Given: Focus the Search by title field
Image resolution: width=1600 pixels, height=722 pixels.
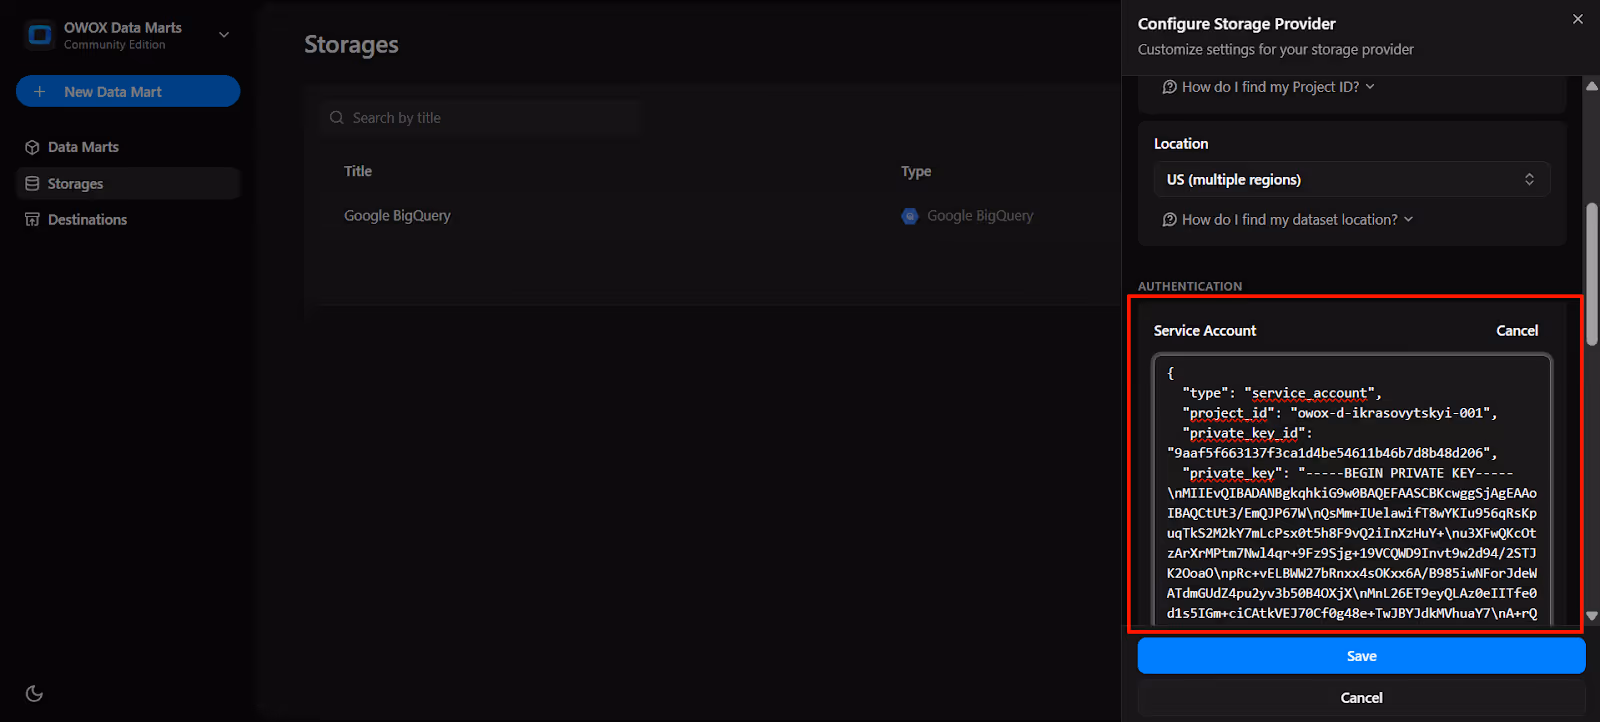Looking at the screenshot, I should 480,118.
